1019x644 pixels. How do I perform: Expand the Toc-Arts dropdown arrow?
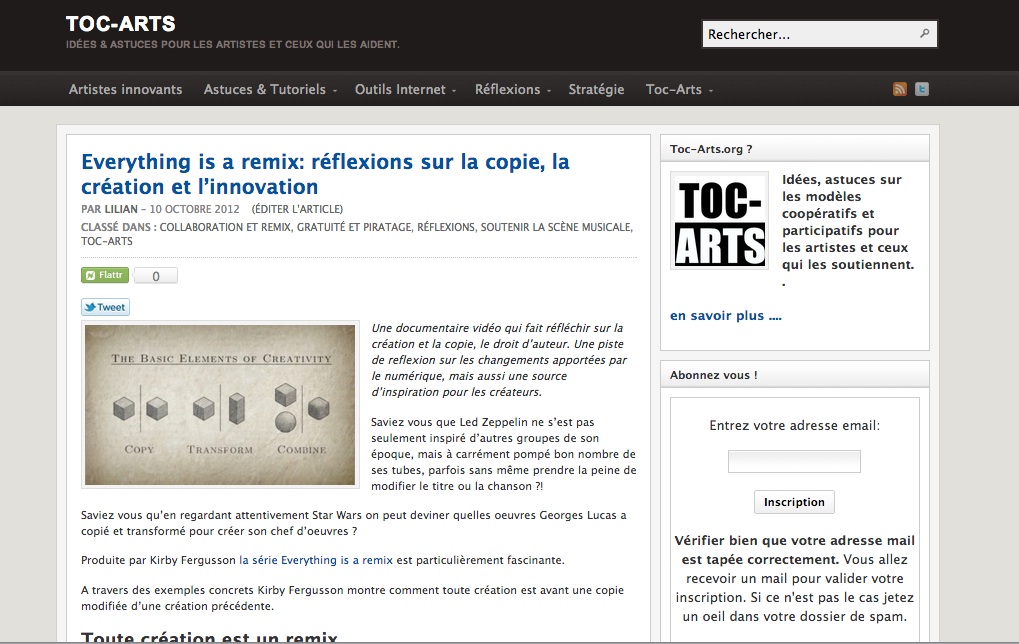(711, 91)
